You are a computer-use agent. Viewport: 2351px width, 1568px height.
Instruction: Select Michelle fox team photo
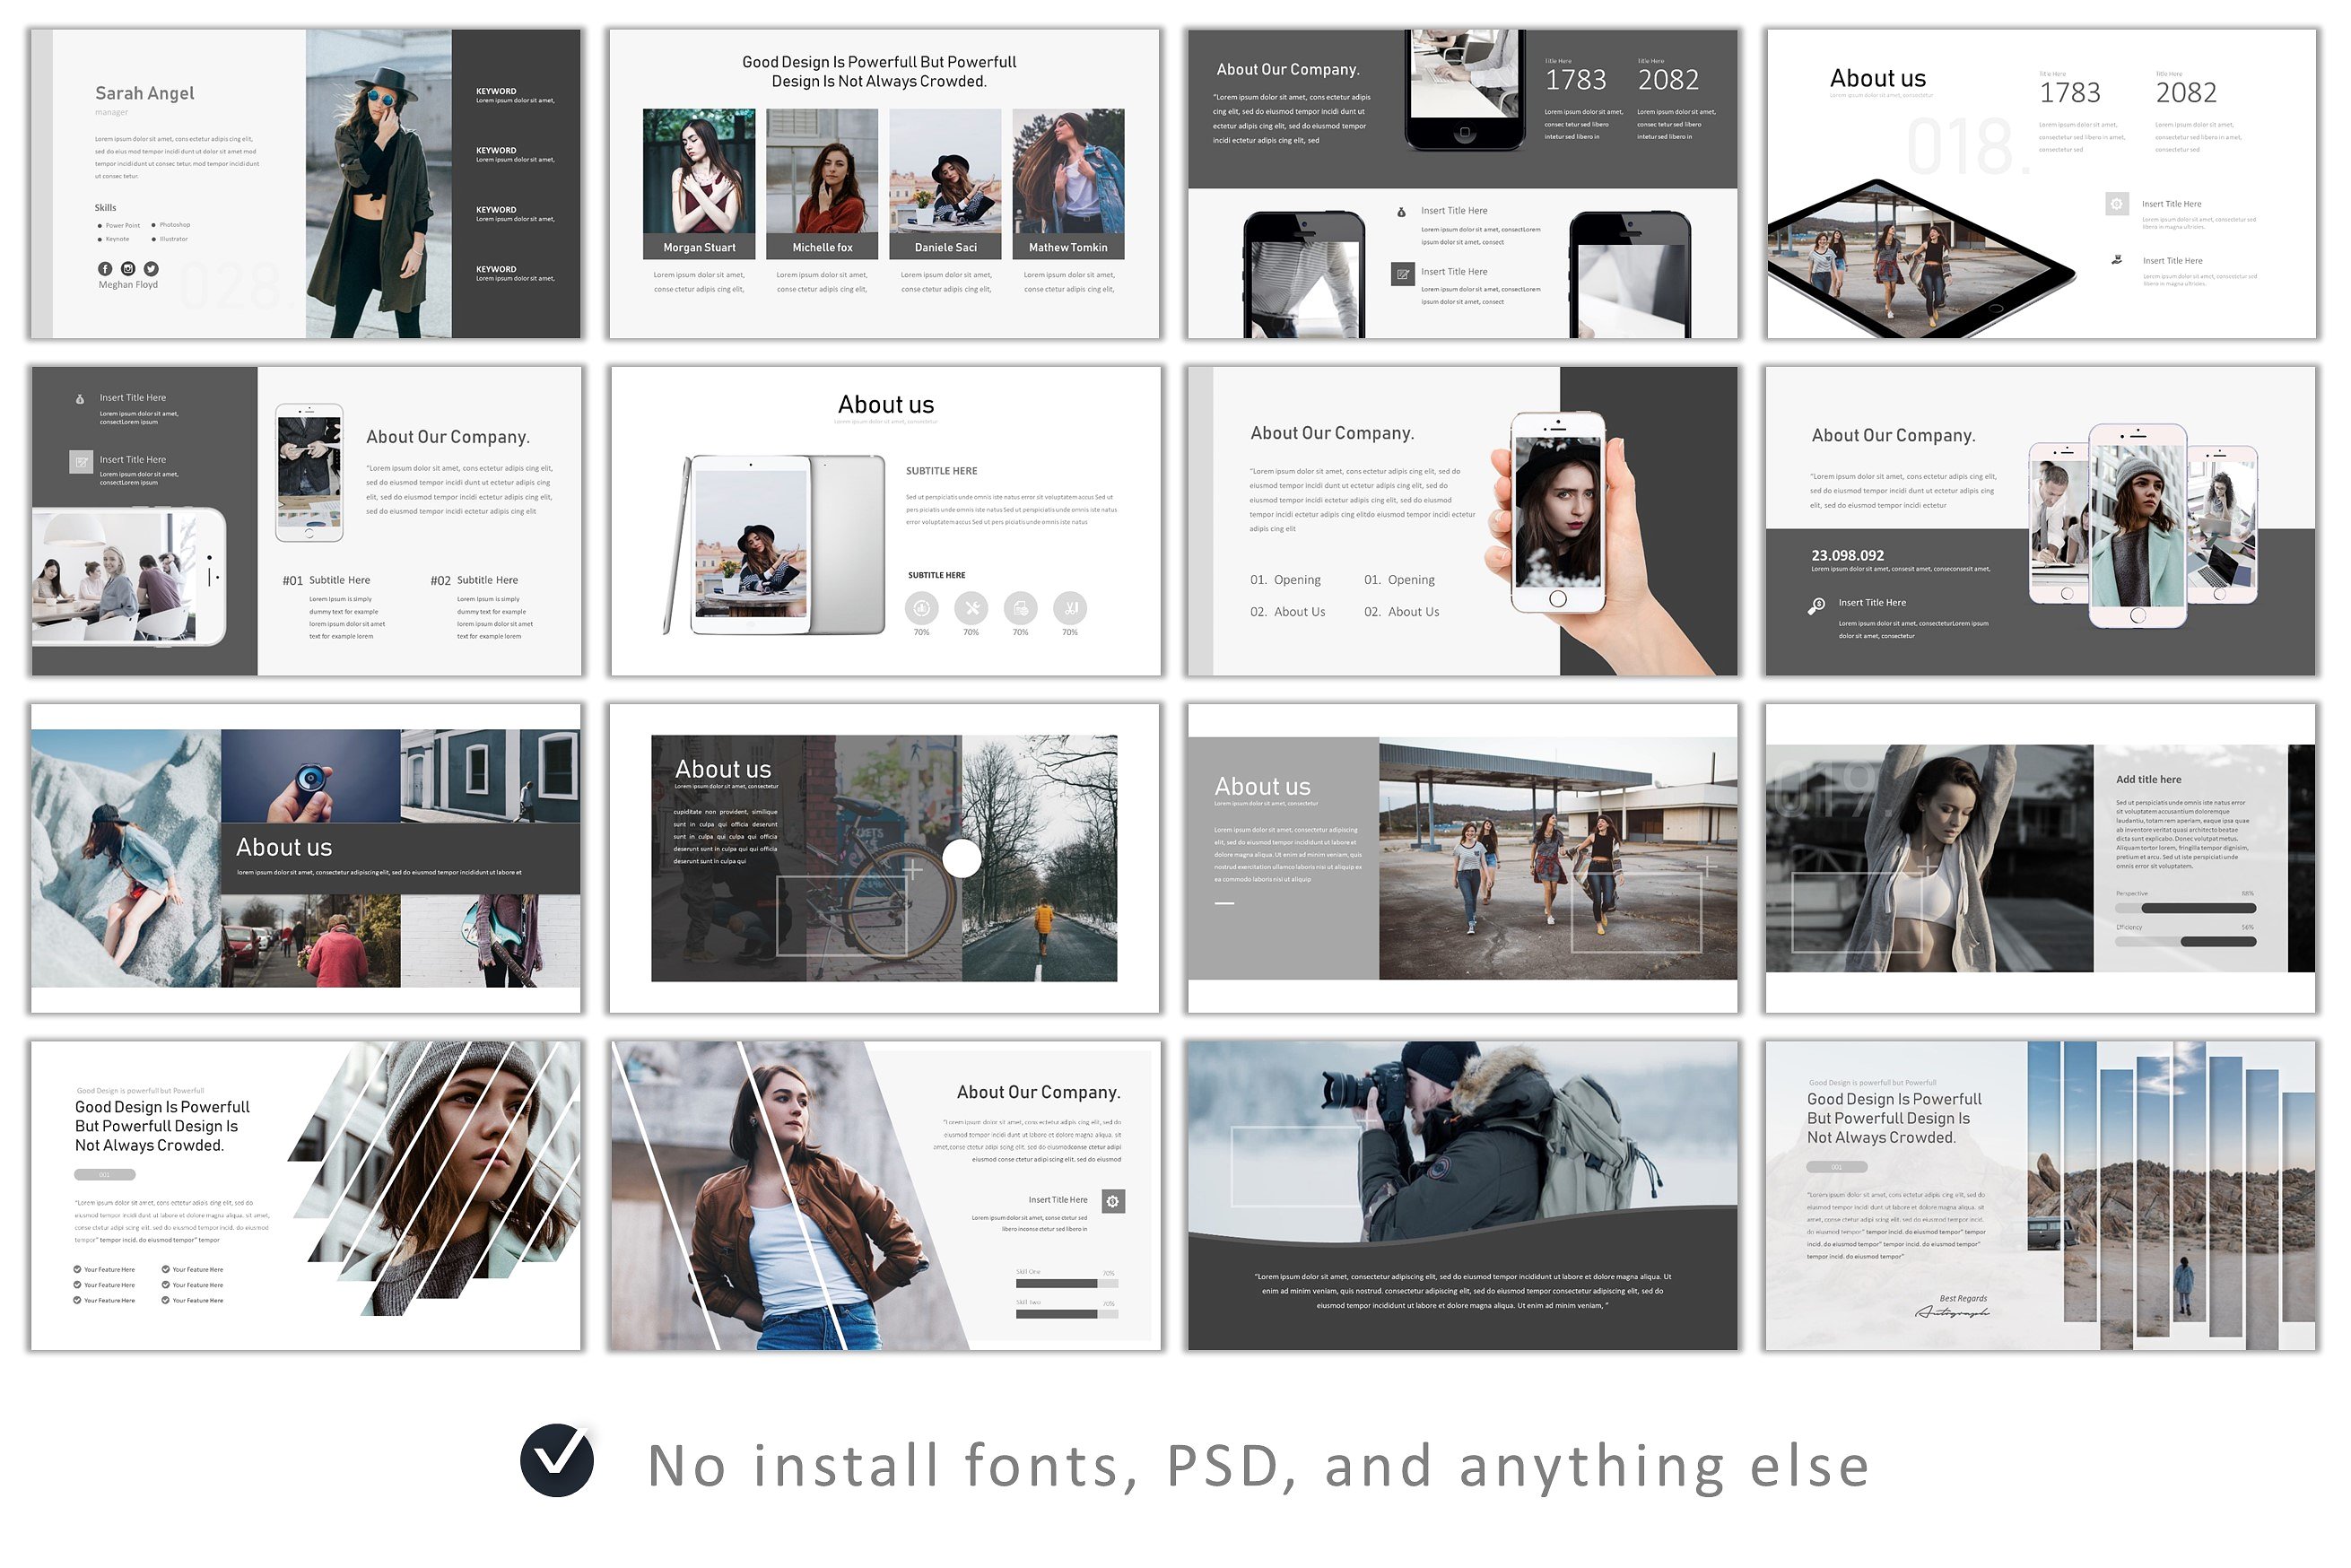tap(822, 171)
